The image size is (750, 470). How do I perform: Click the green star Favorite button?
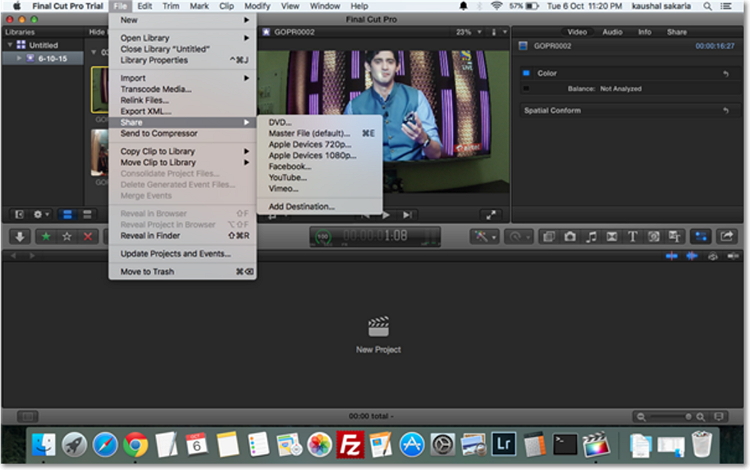tap(46, 237)
